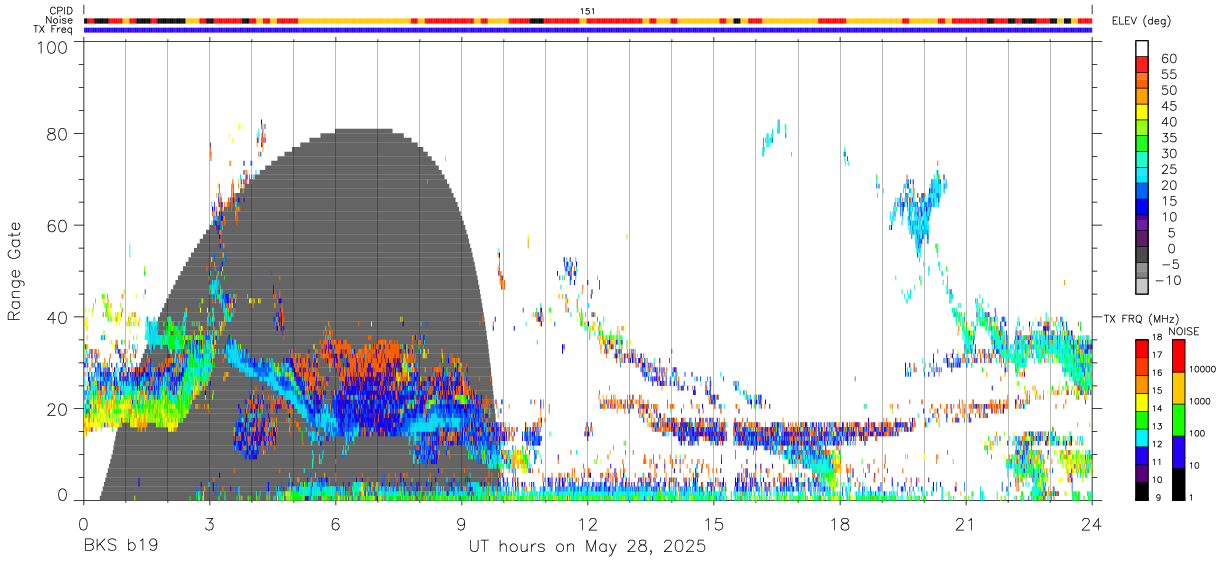
Task: Click range gate tick label 60 on left axis
Action: [58, 225]
